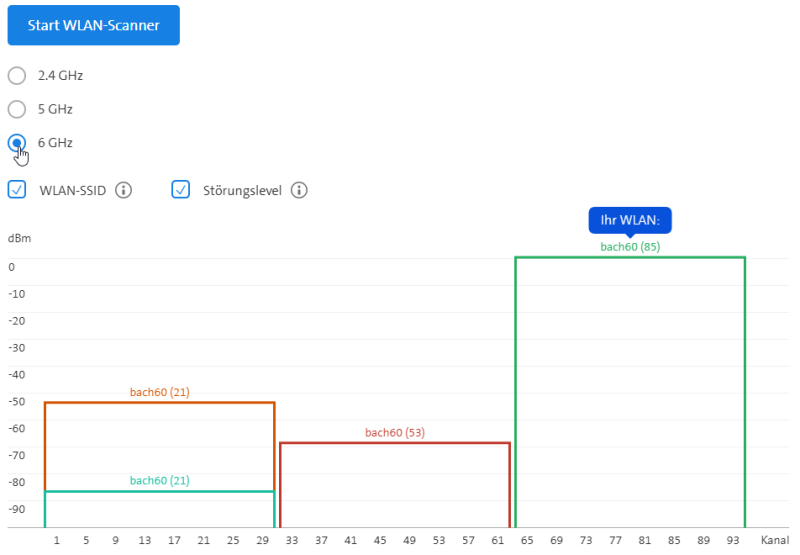Viewport: 800px width, 555px height.
Task: Toggle the Störungslevel checkbox
Action: click(181, 189)
